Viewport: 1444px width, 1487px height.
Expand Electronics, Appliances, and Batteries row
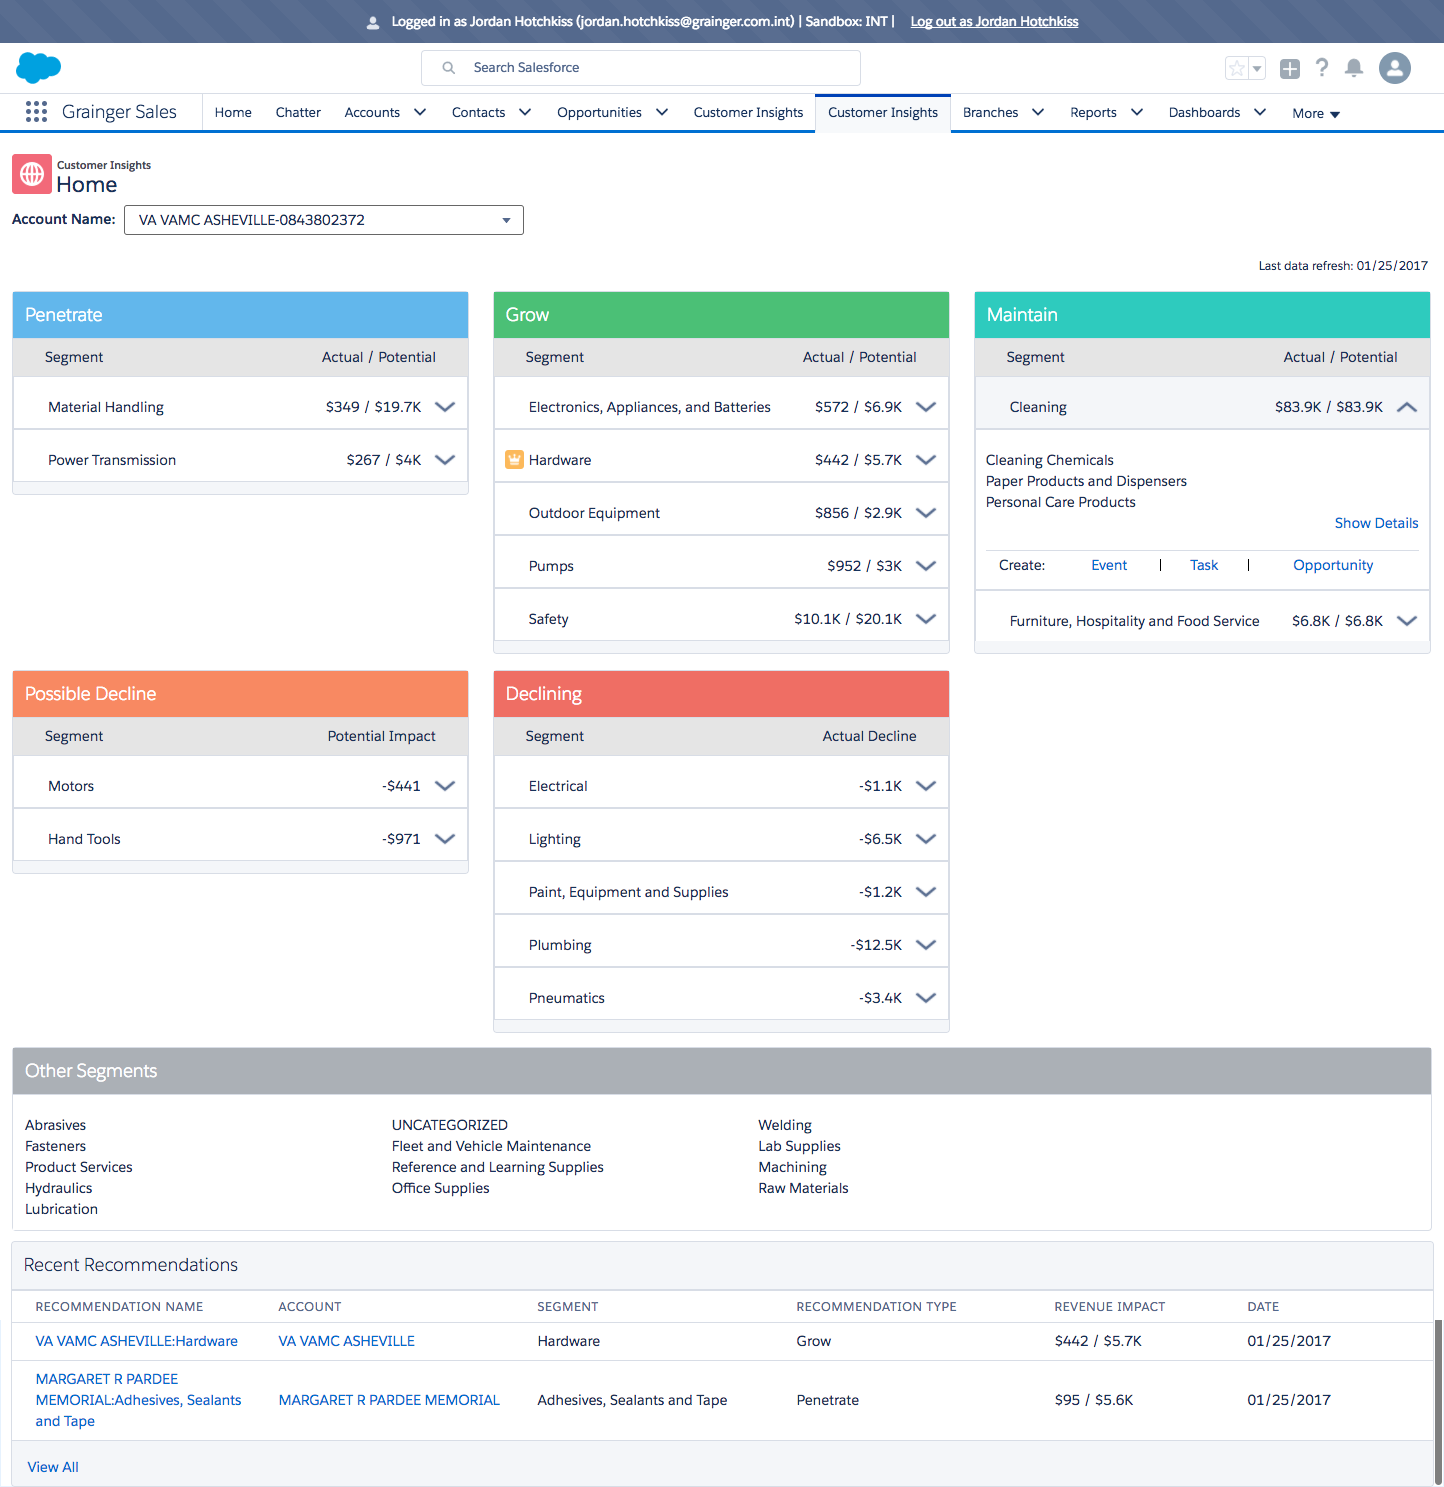tap(926, 407)
